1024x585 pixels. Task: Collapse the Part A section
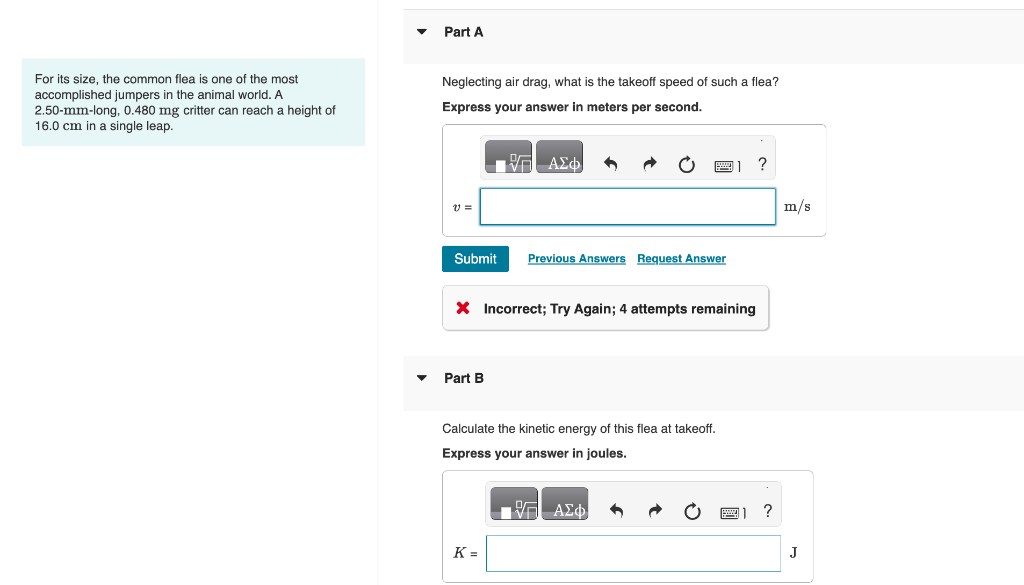(422, 32)
